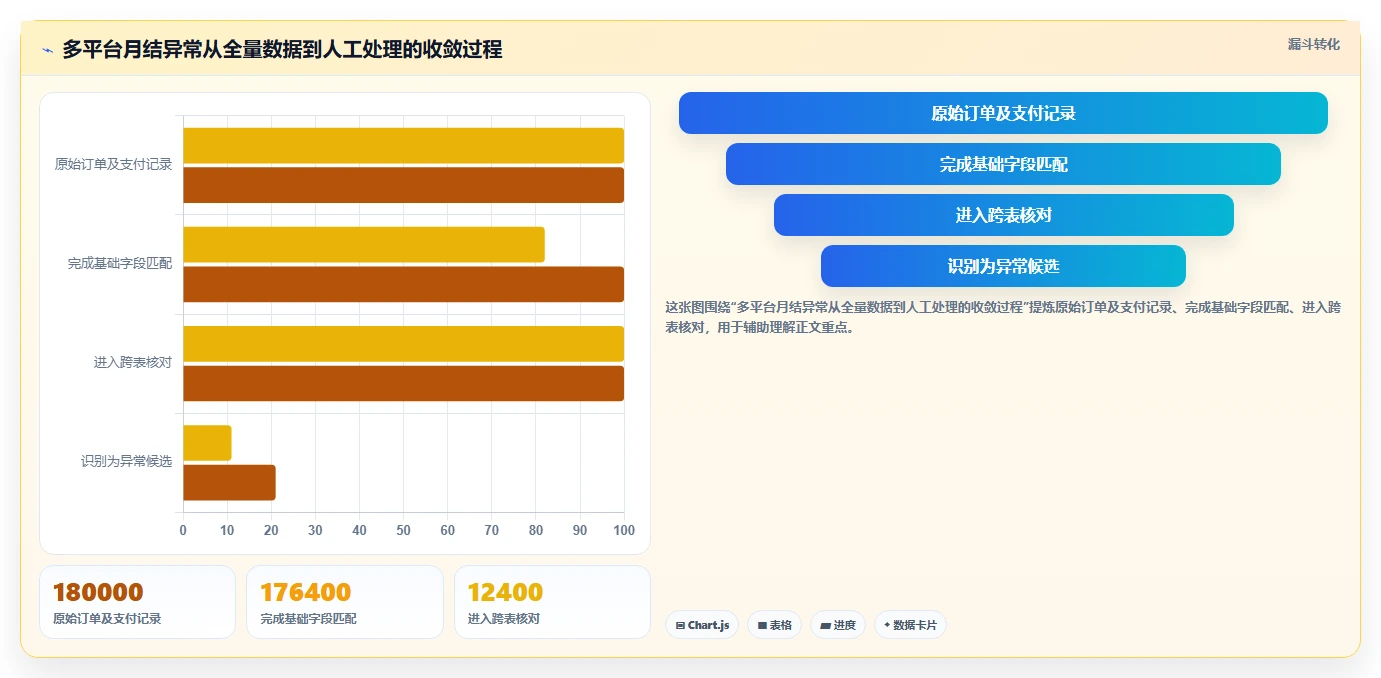Viewport: 1381px width, 678px height.
Task: Click y-axis label 原始订单及支付记录 in chart
Action: click(x=113, y=164)
